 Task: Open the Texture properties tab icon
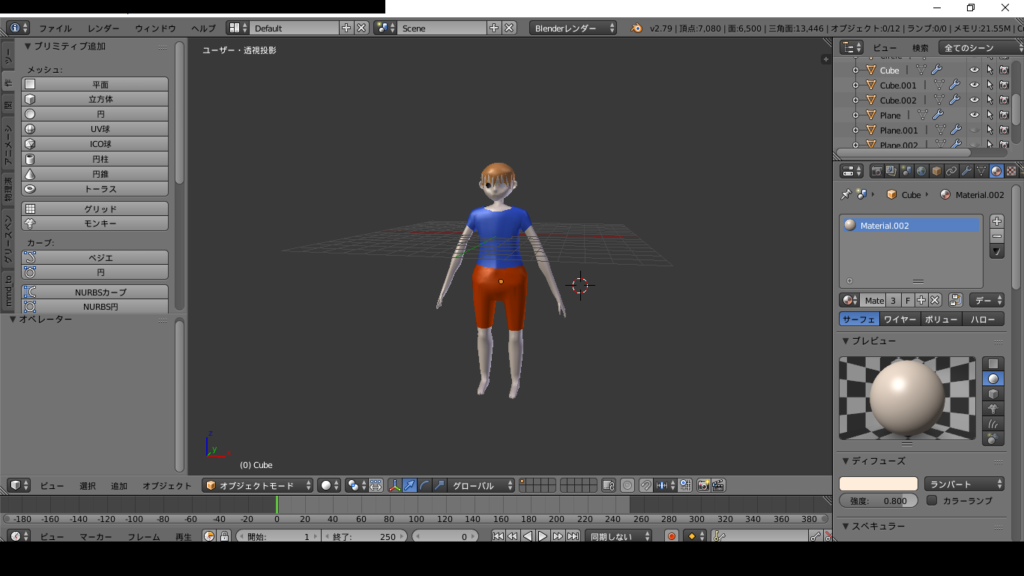(1011, 171)
